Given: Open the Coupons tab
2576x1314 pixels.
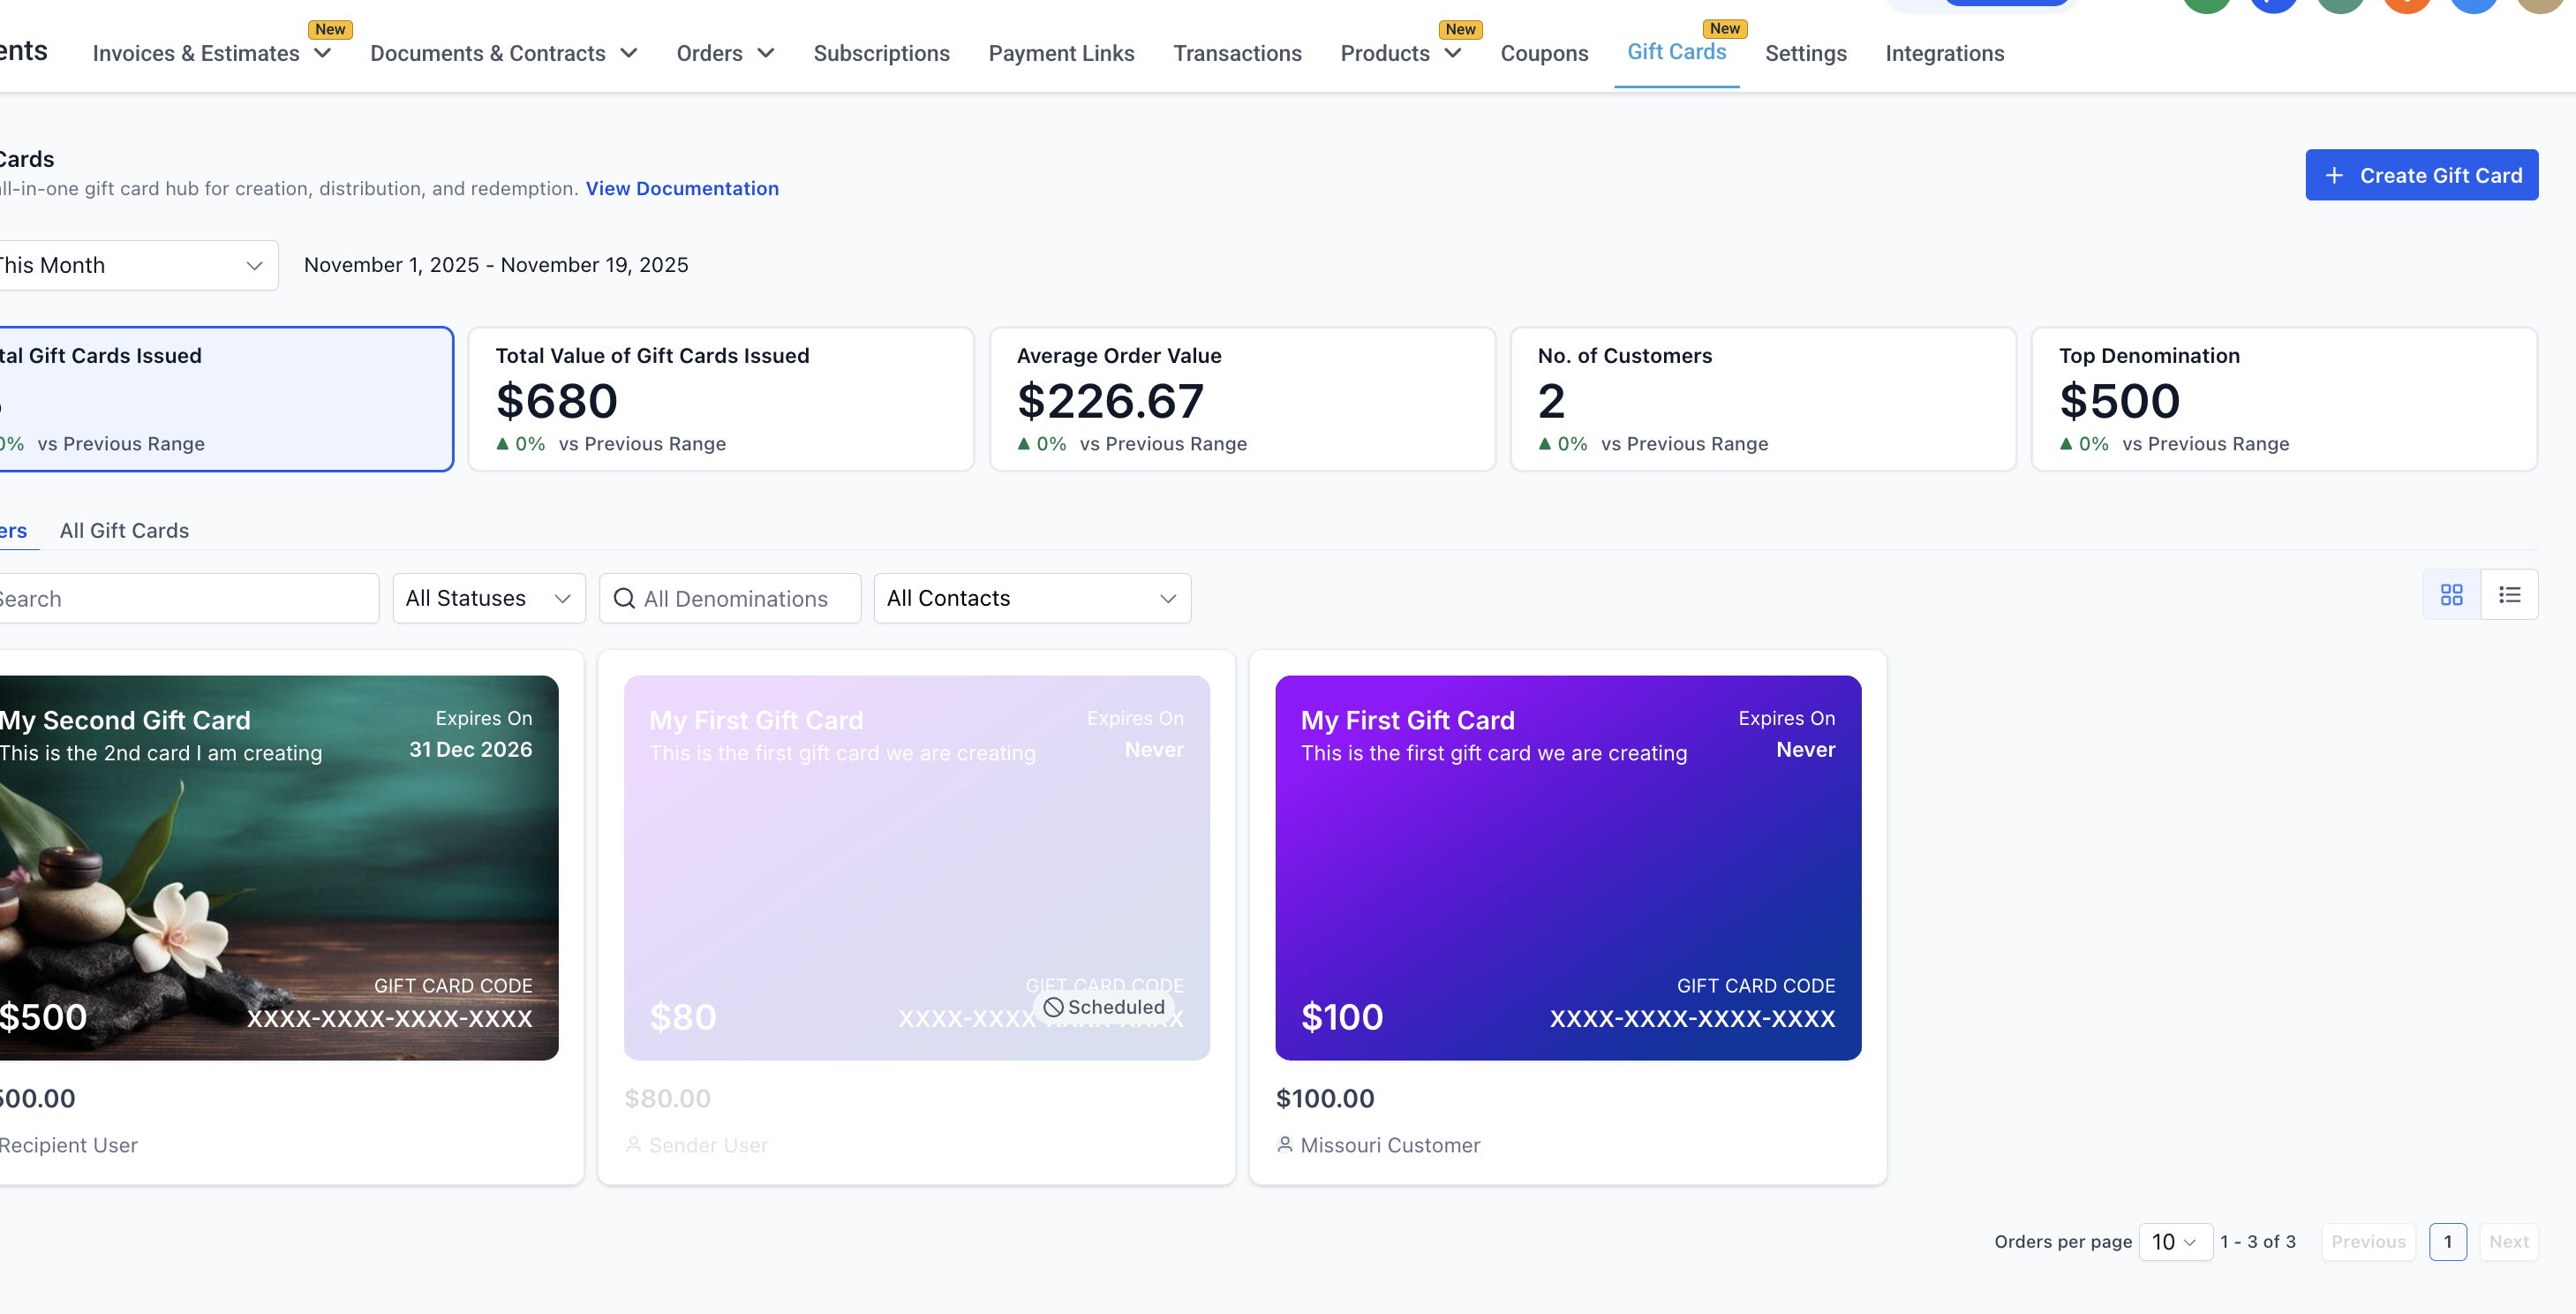Looking at the screenshot, I should coord(1544,53).
